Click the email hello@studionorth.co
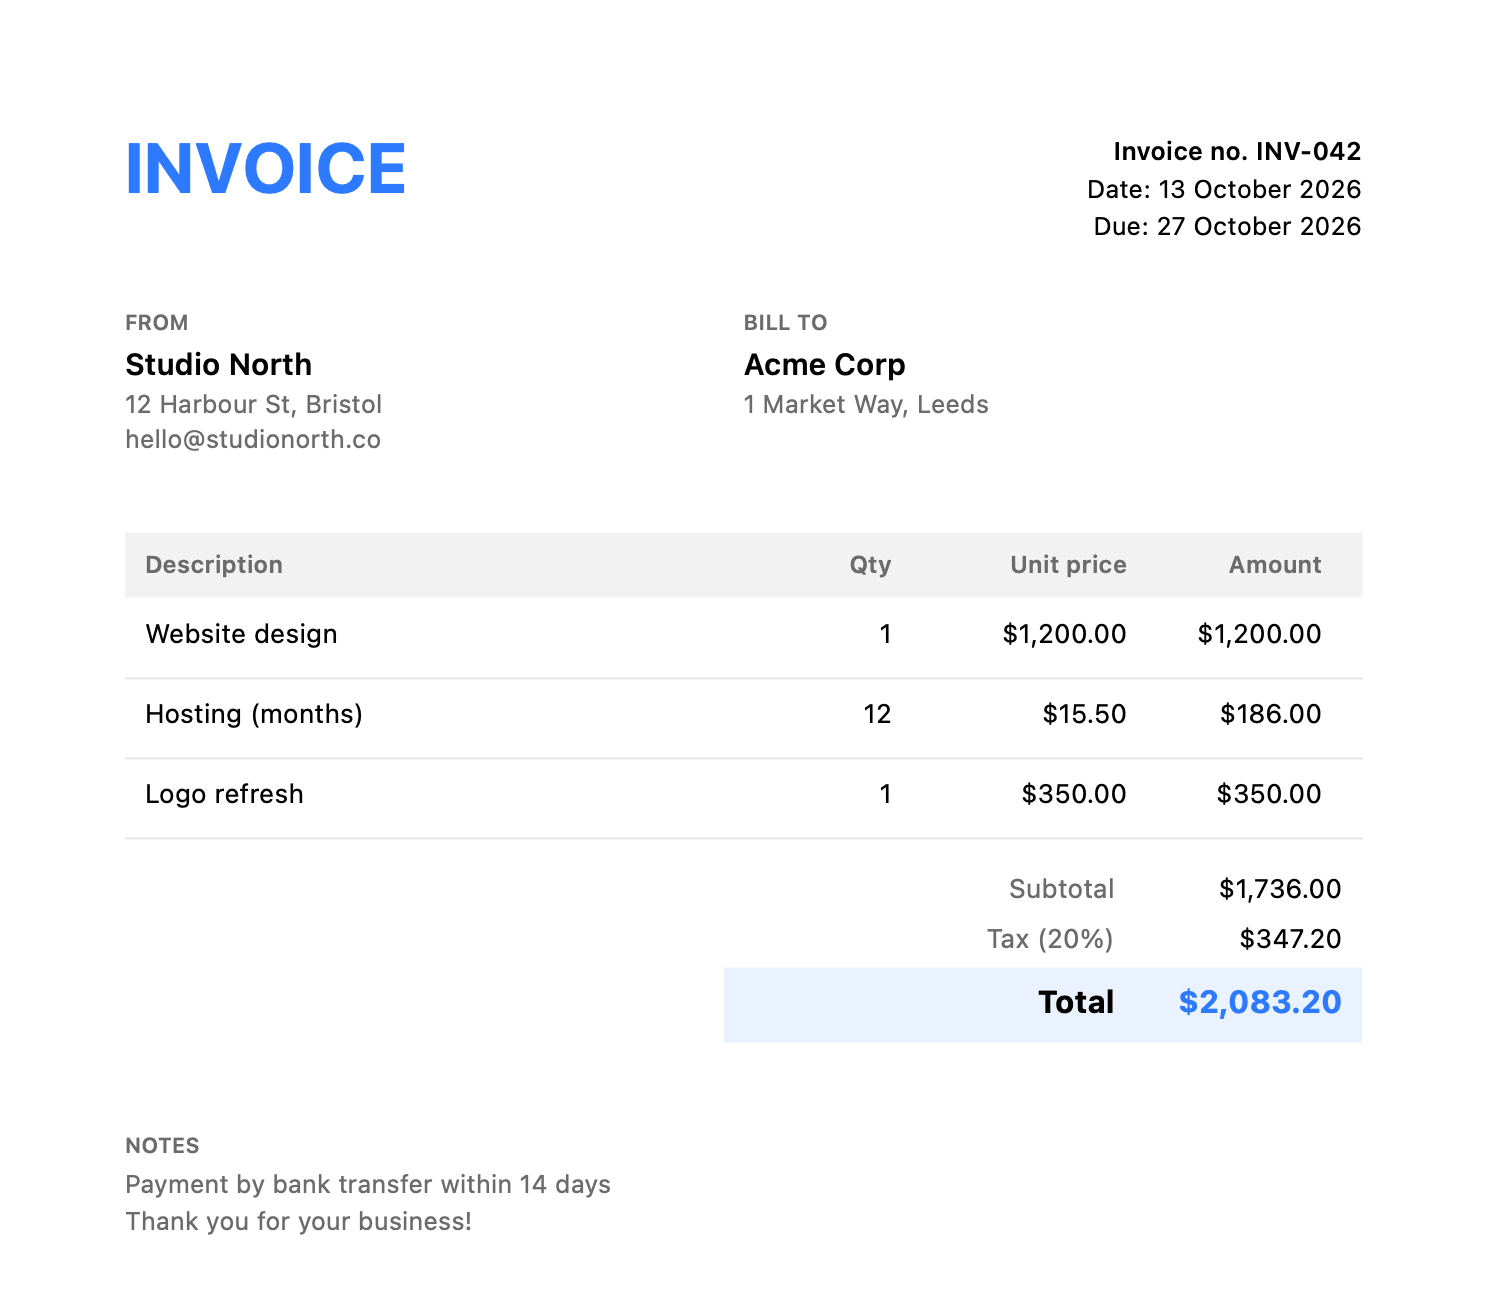The height and width of the screenshot is (1305, 1487). tap(253, 439)
